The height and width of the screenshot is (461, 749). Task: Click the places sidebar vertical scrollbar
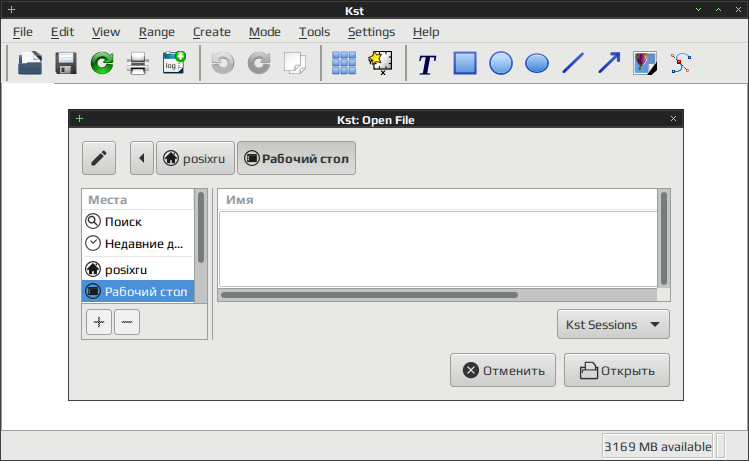201,227
